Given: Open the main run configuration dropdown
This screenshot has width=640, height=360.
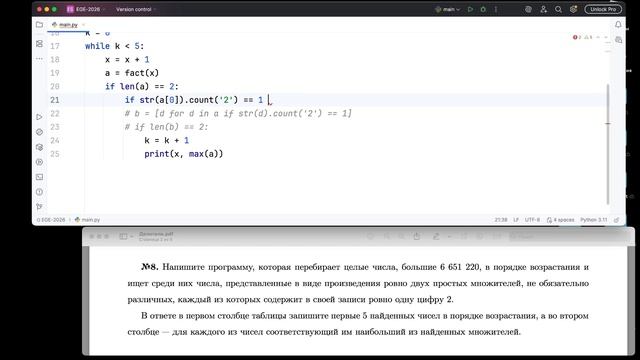Looking at the screenshot, I should coord(447,9).
